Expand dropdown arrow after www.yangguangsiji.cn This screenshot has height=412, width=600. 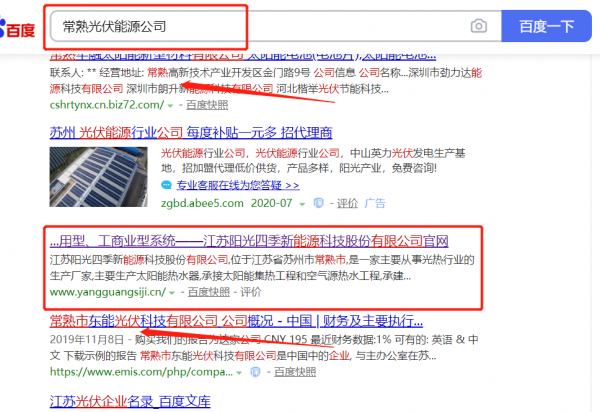click(x=172, y=293)
